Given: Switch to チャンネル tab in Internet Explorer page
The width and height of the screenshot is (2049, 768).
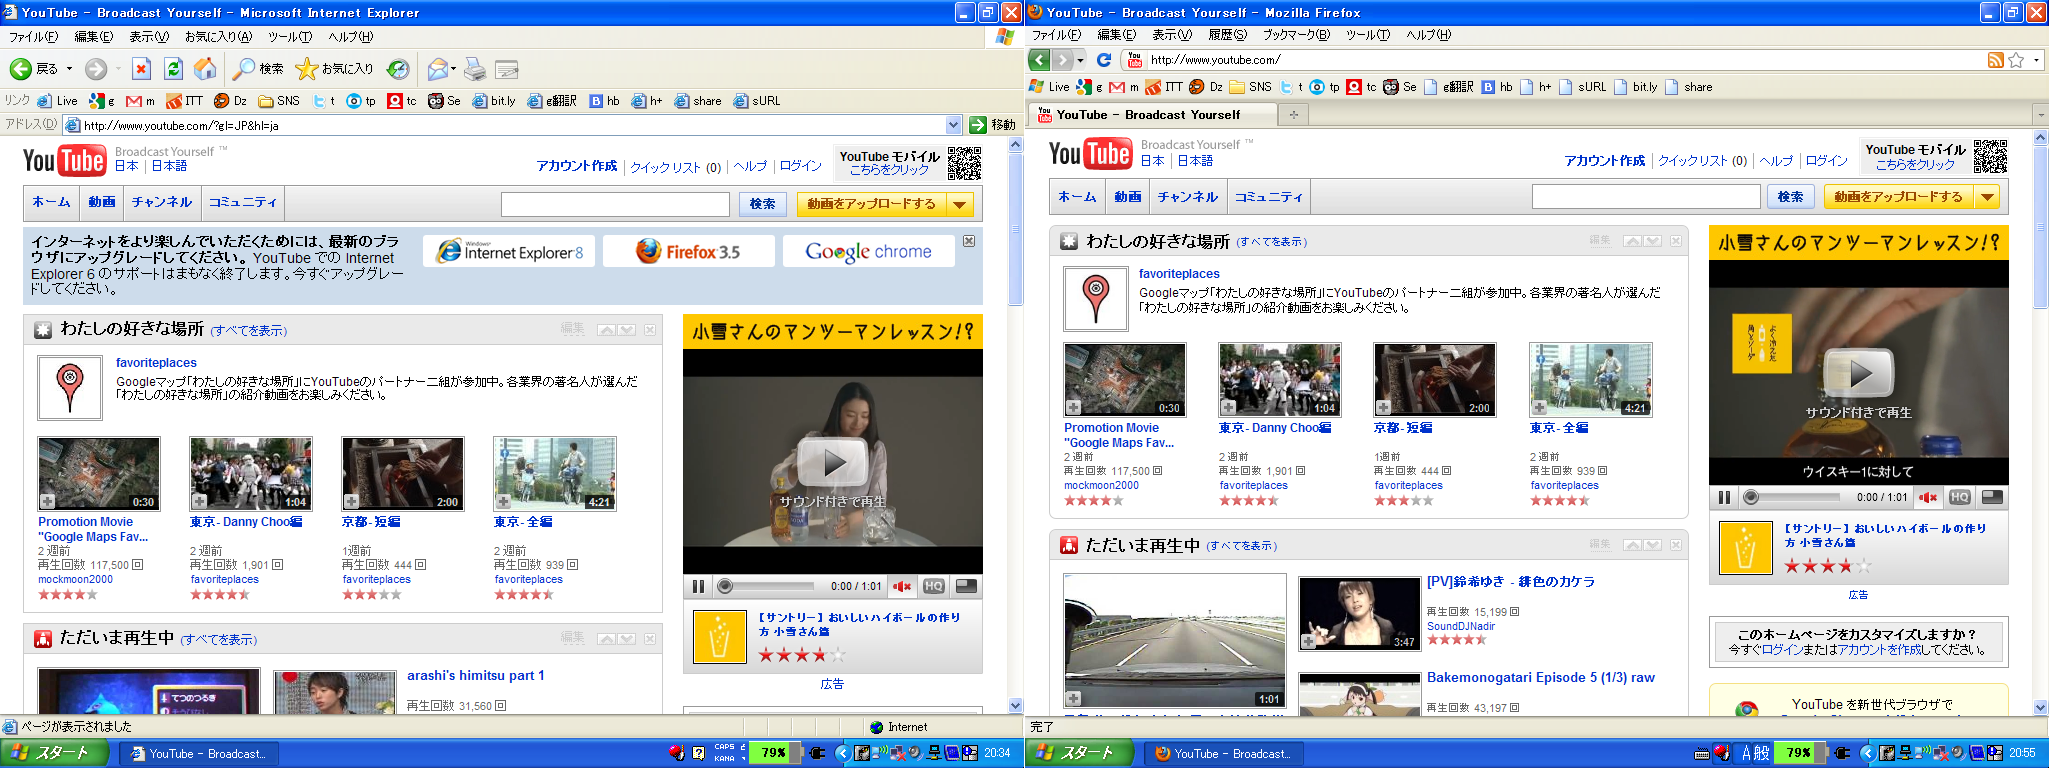Looking at the screenshot, I should 162,202.
